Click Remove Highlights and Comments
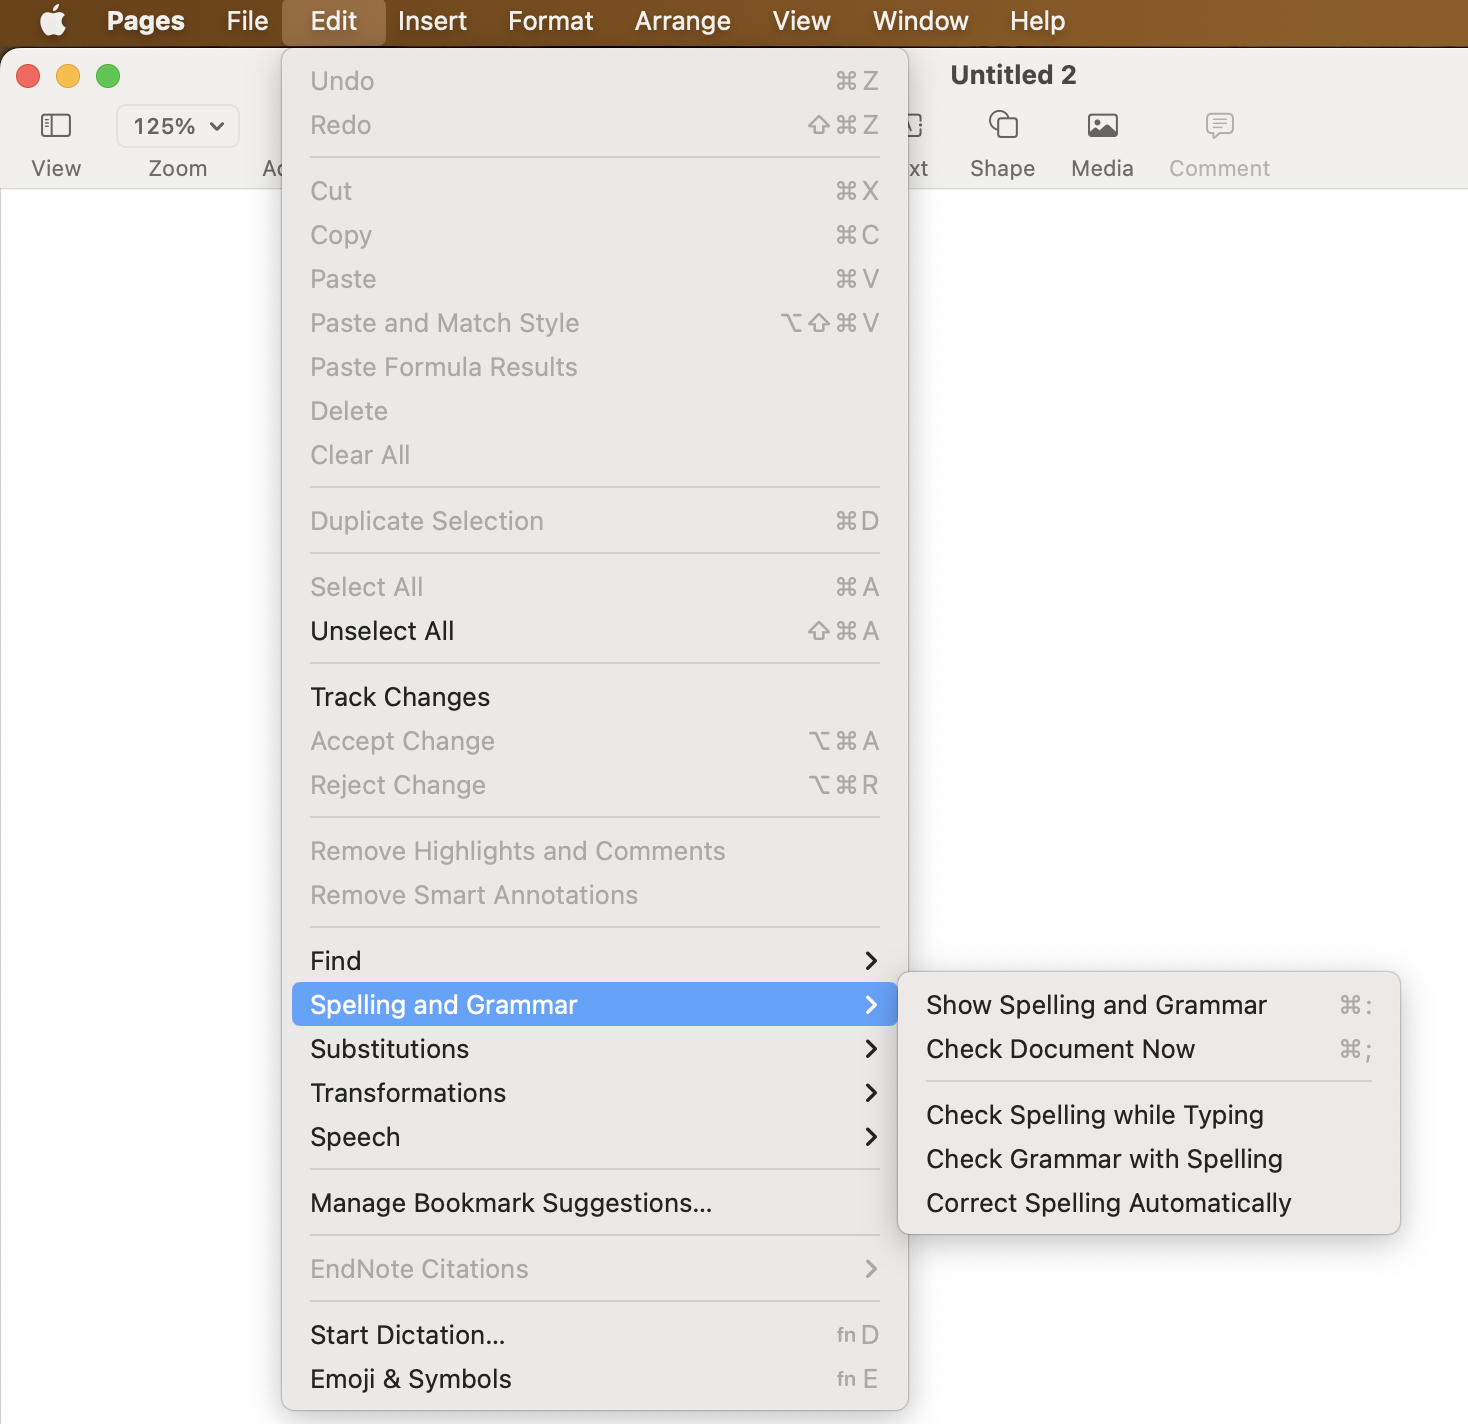 pyautogui.click(x=595, y=851)
